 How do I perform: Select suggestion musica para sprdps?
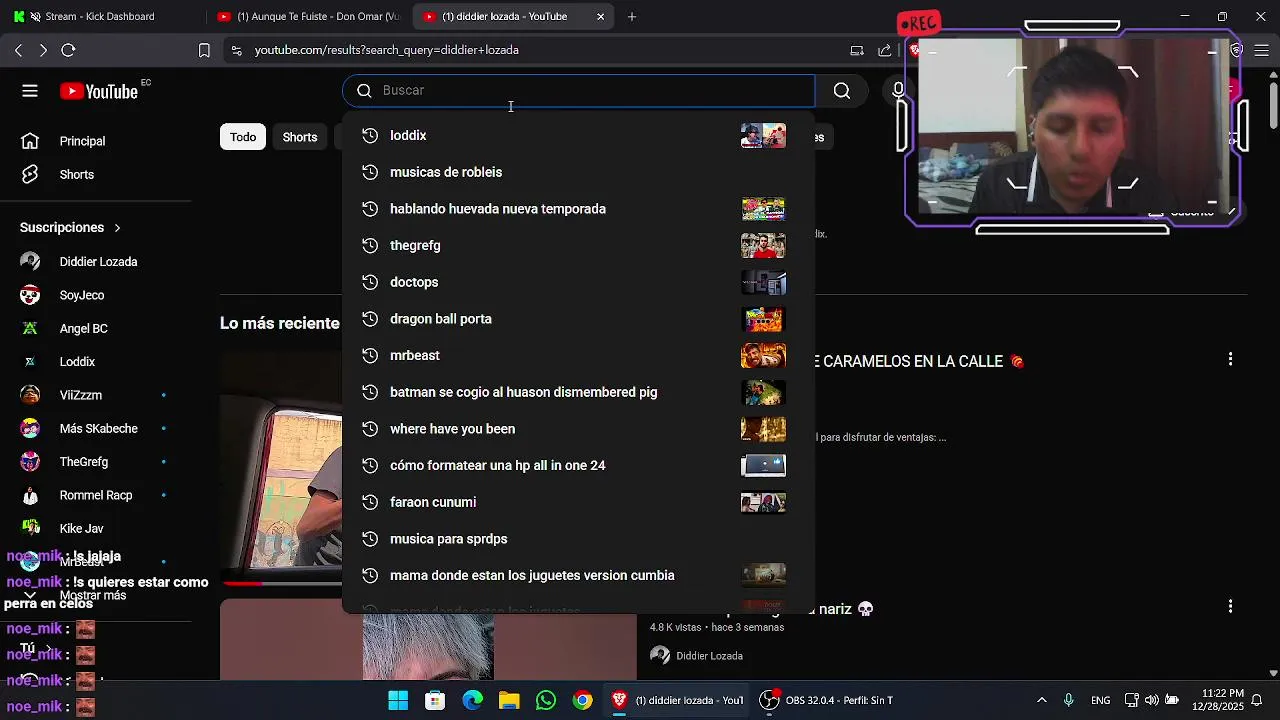click(x=578, y=539)
